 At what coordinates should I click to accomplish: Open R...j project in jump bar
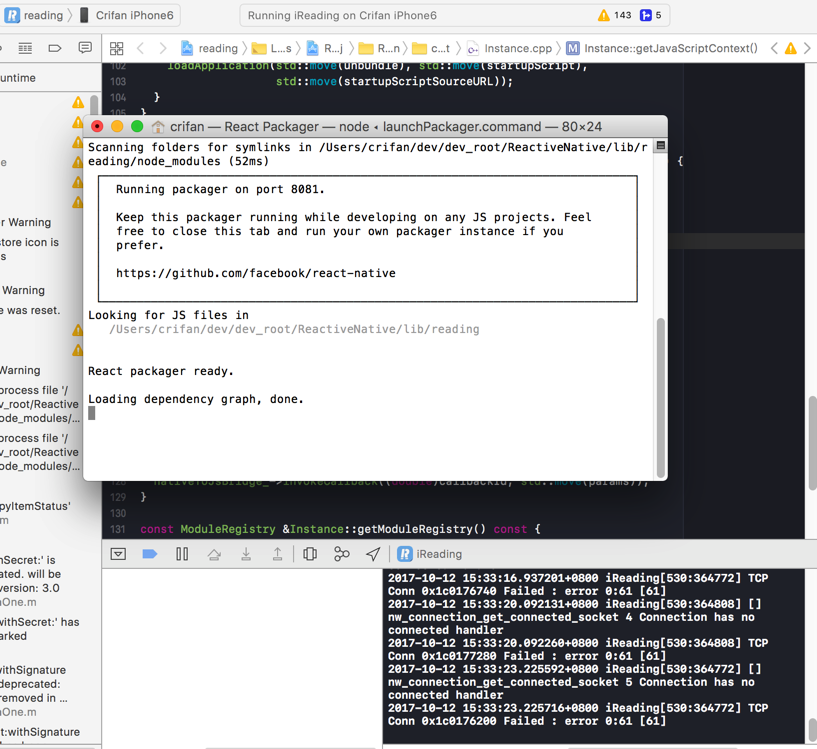tap(325, 48)
